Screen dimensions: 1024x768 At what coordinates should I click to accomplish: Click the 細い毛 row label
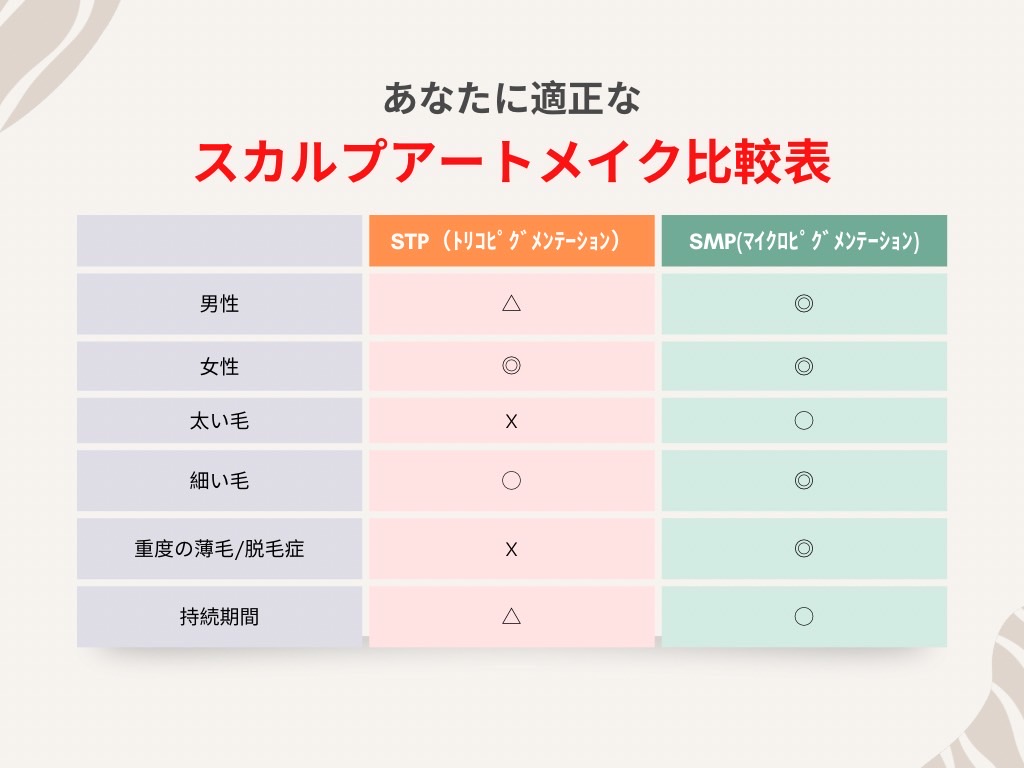coord(219,481)
